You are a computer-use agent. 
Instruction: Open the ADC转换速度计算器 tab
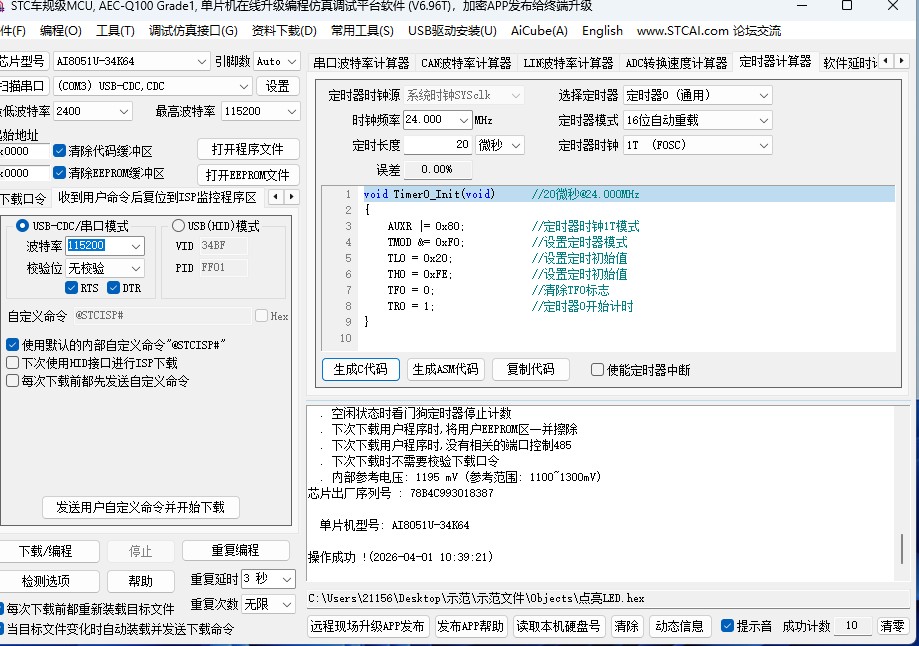(x=677, y=62)
